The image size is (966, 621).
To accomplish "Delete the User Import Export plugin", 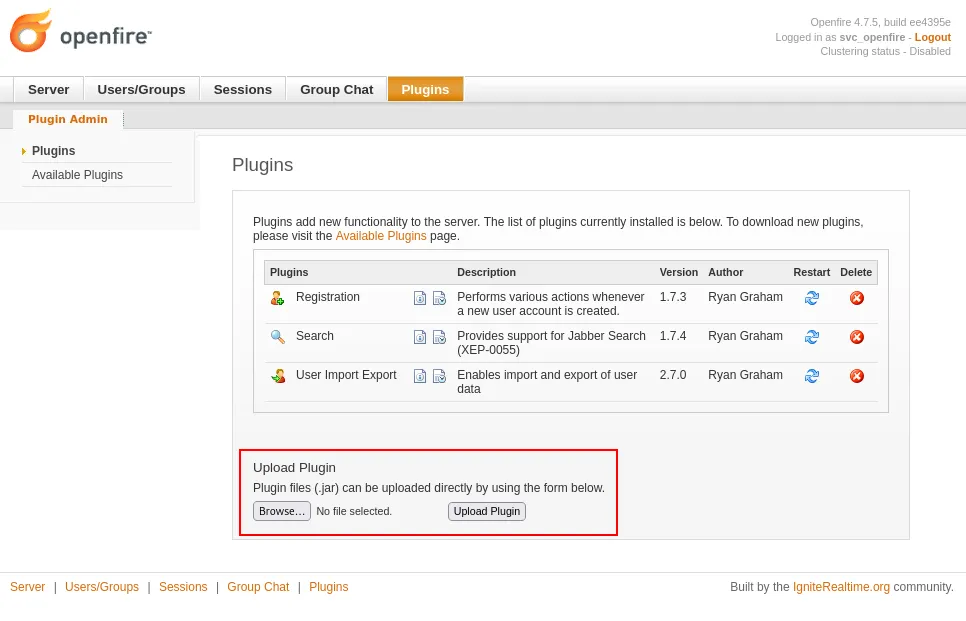I will (856, 376).
